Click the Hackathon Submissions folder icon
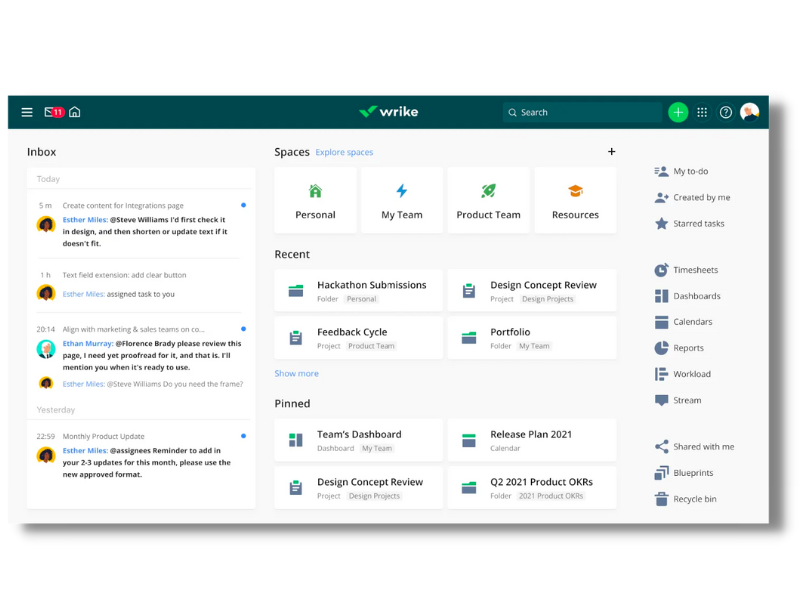 click(x=296, y=291)
